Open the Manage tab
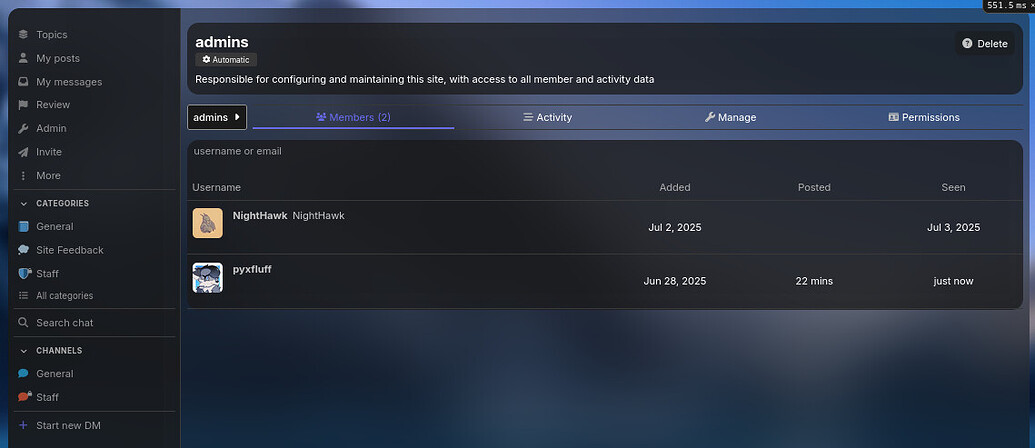Viewport: 1035px width, 448px height. [x=730, y=117]
